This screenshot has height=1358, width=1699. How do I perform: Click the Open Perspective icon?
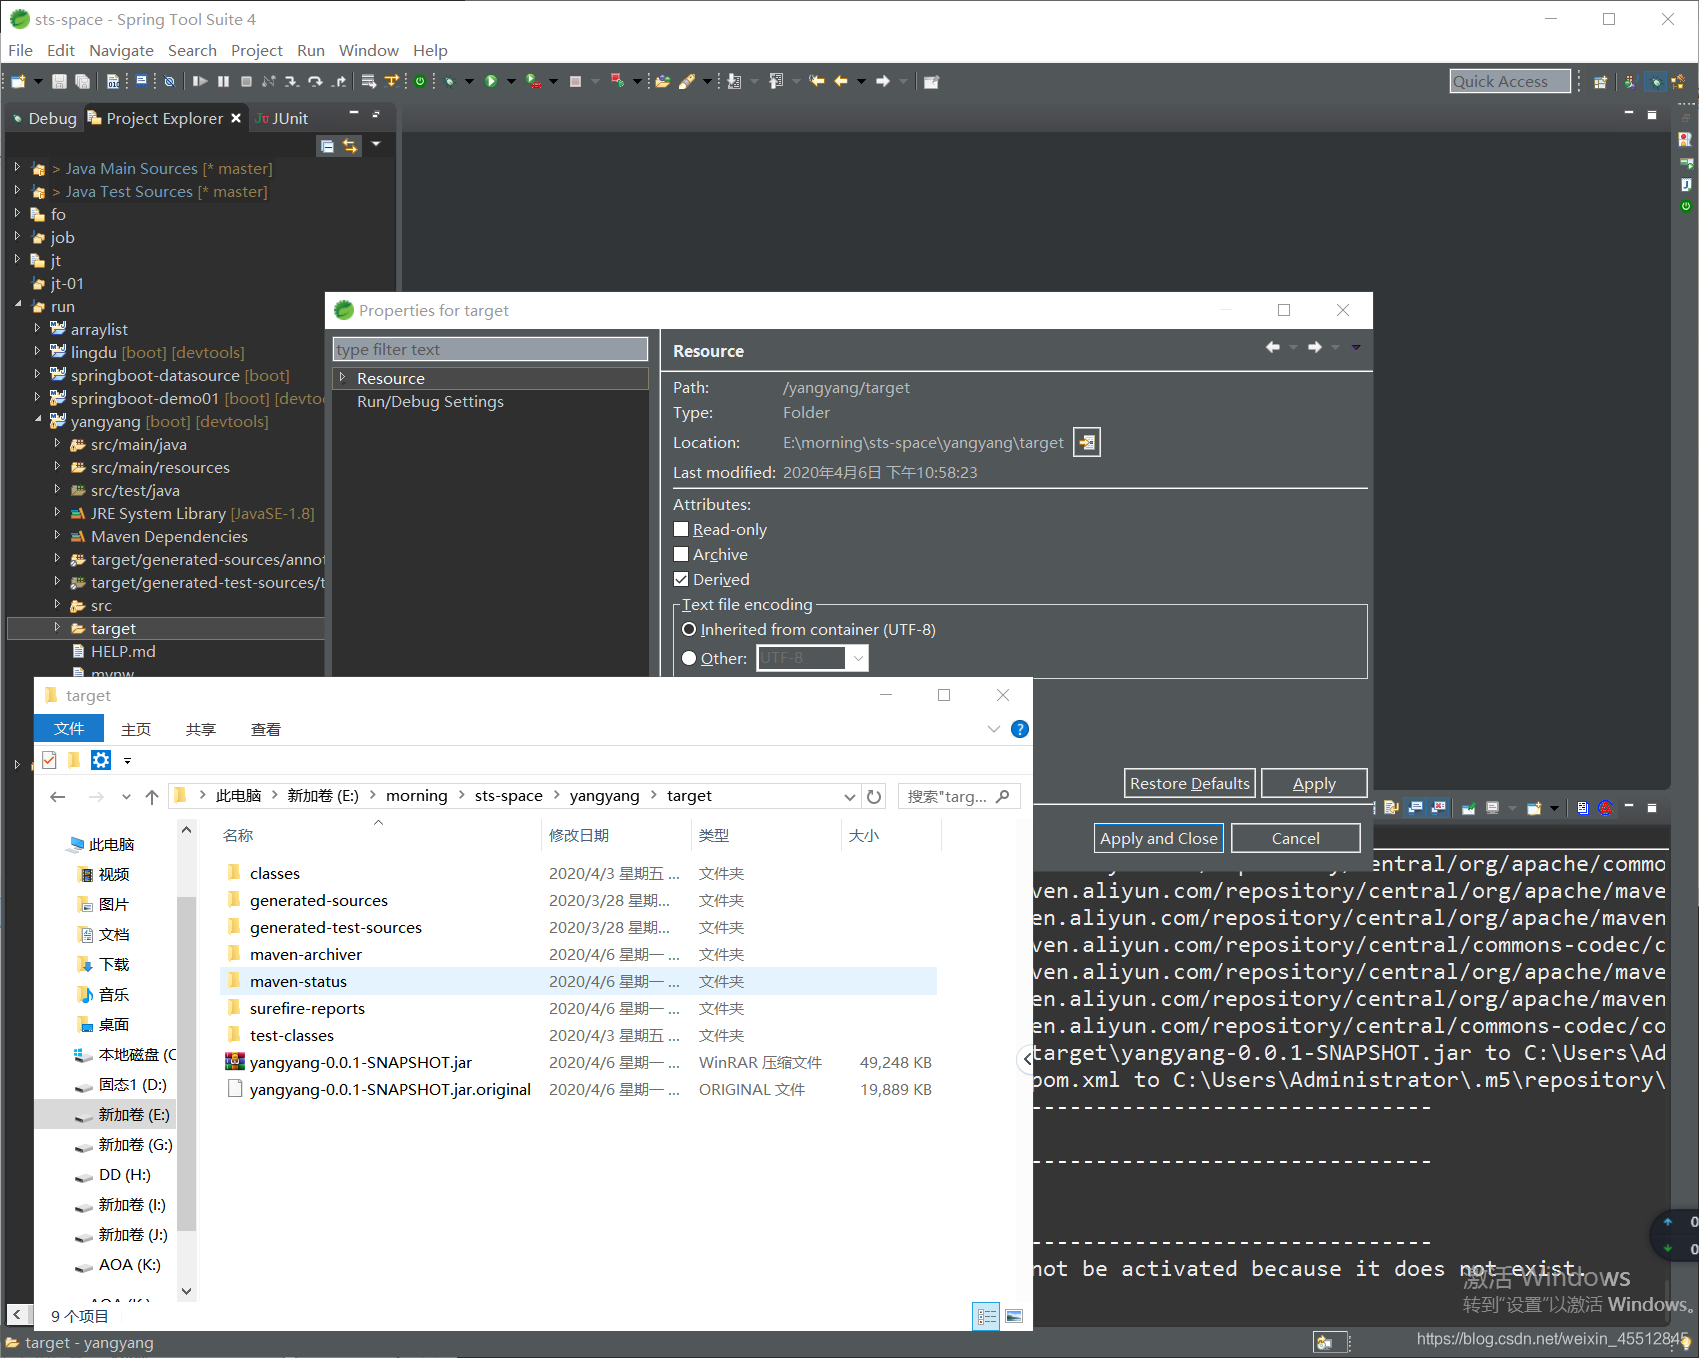(1600, 82)
